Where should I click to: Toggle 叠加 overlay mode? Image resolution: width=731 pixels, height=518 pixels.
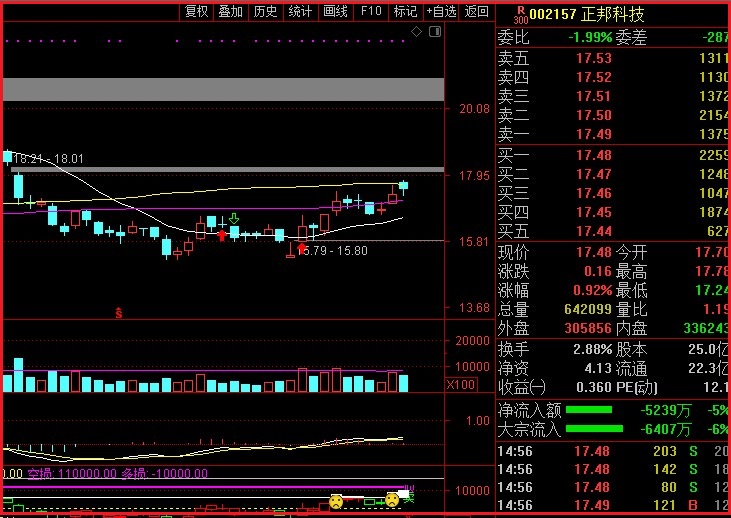tap(231, 11)
